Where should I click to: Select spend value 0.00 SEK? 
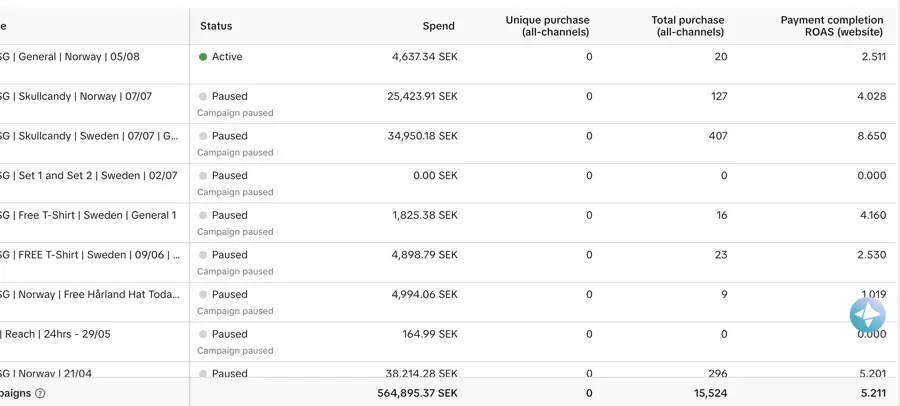tap(436, 176)
